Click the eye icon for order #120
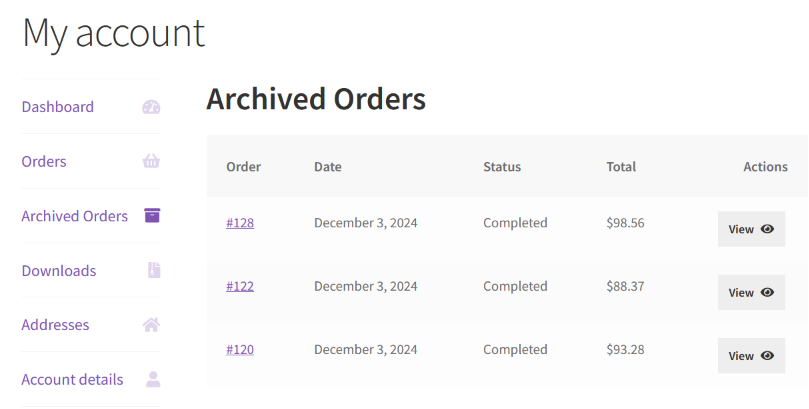Image resolution: width=809 pixels, height=409 pixels. pyautogui.click(x=767, y=355)
